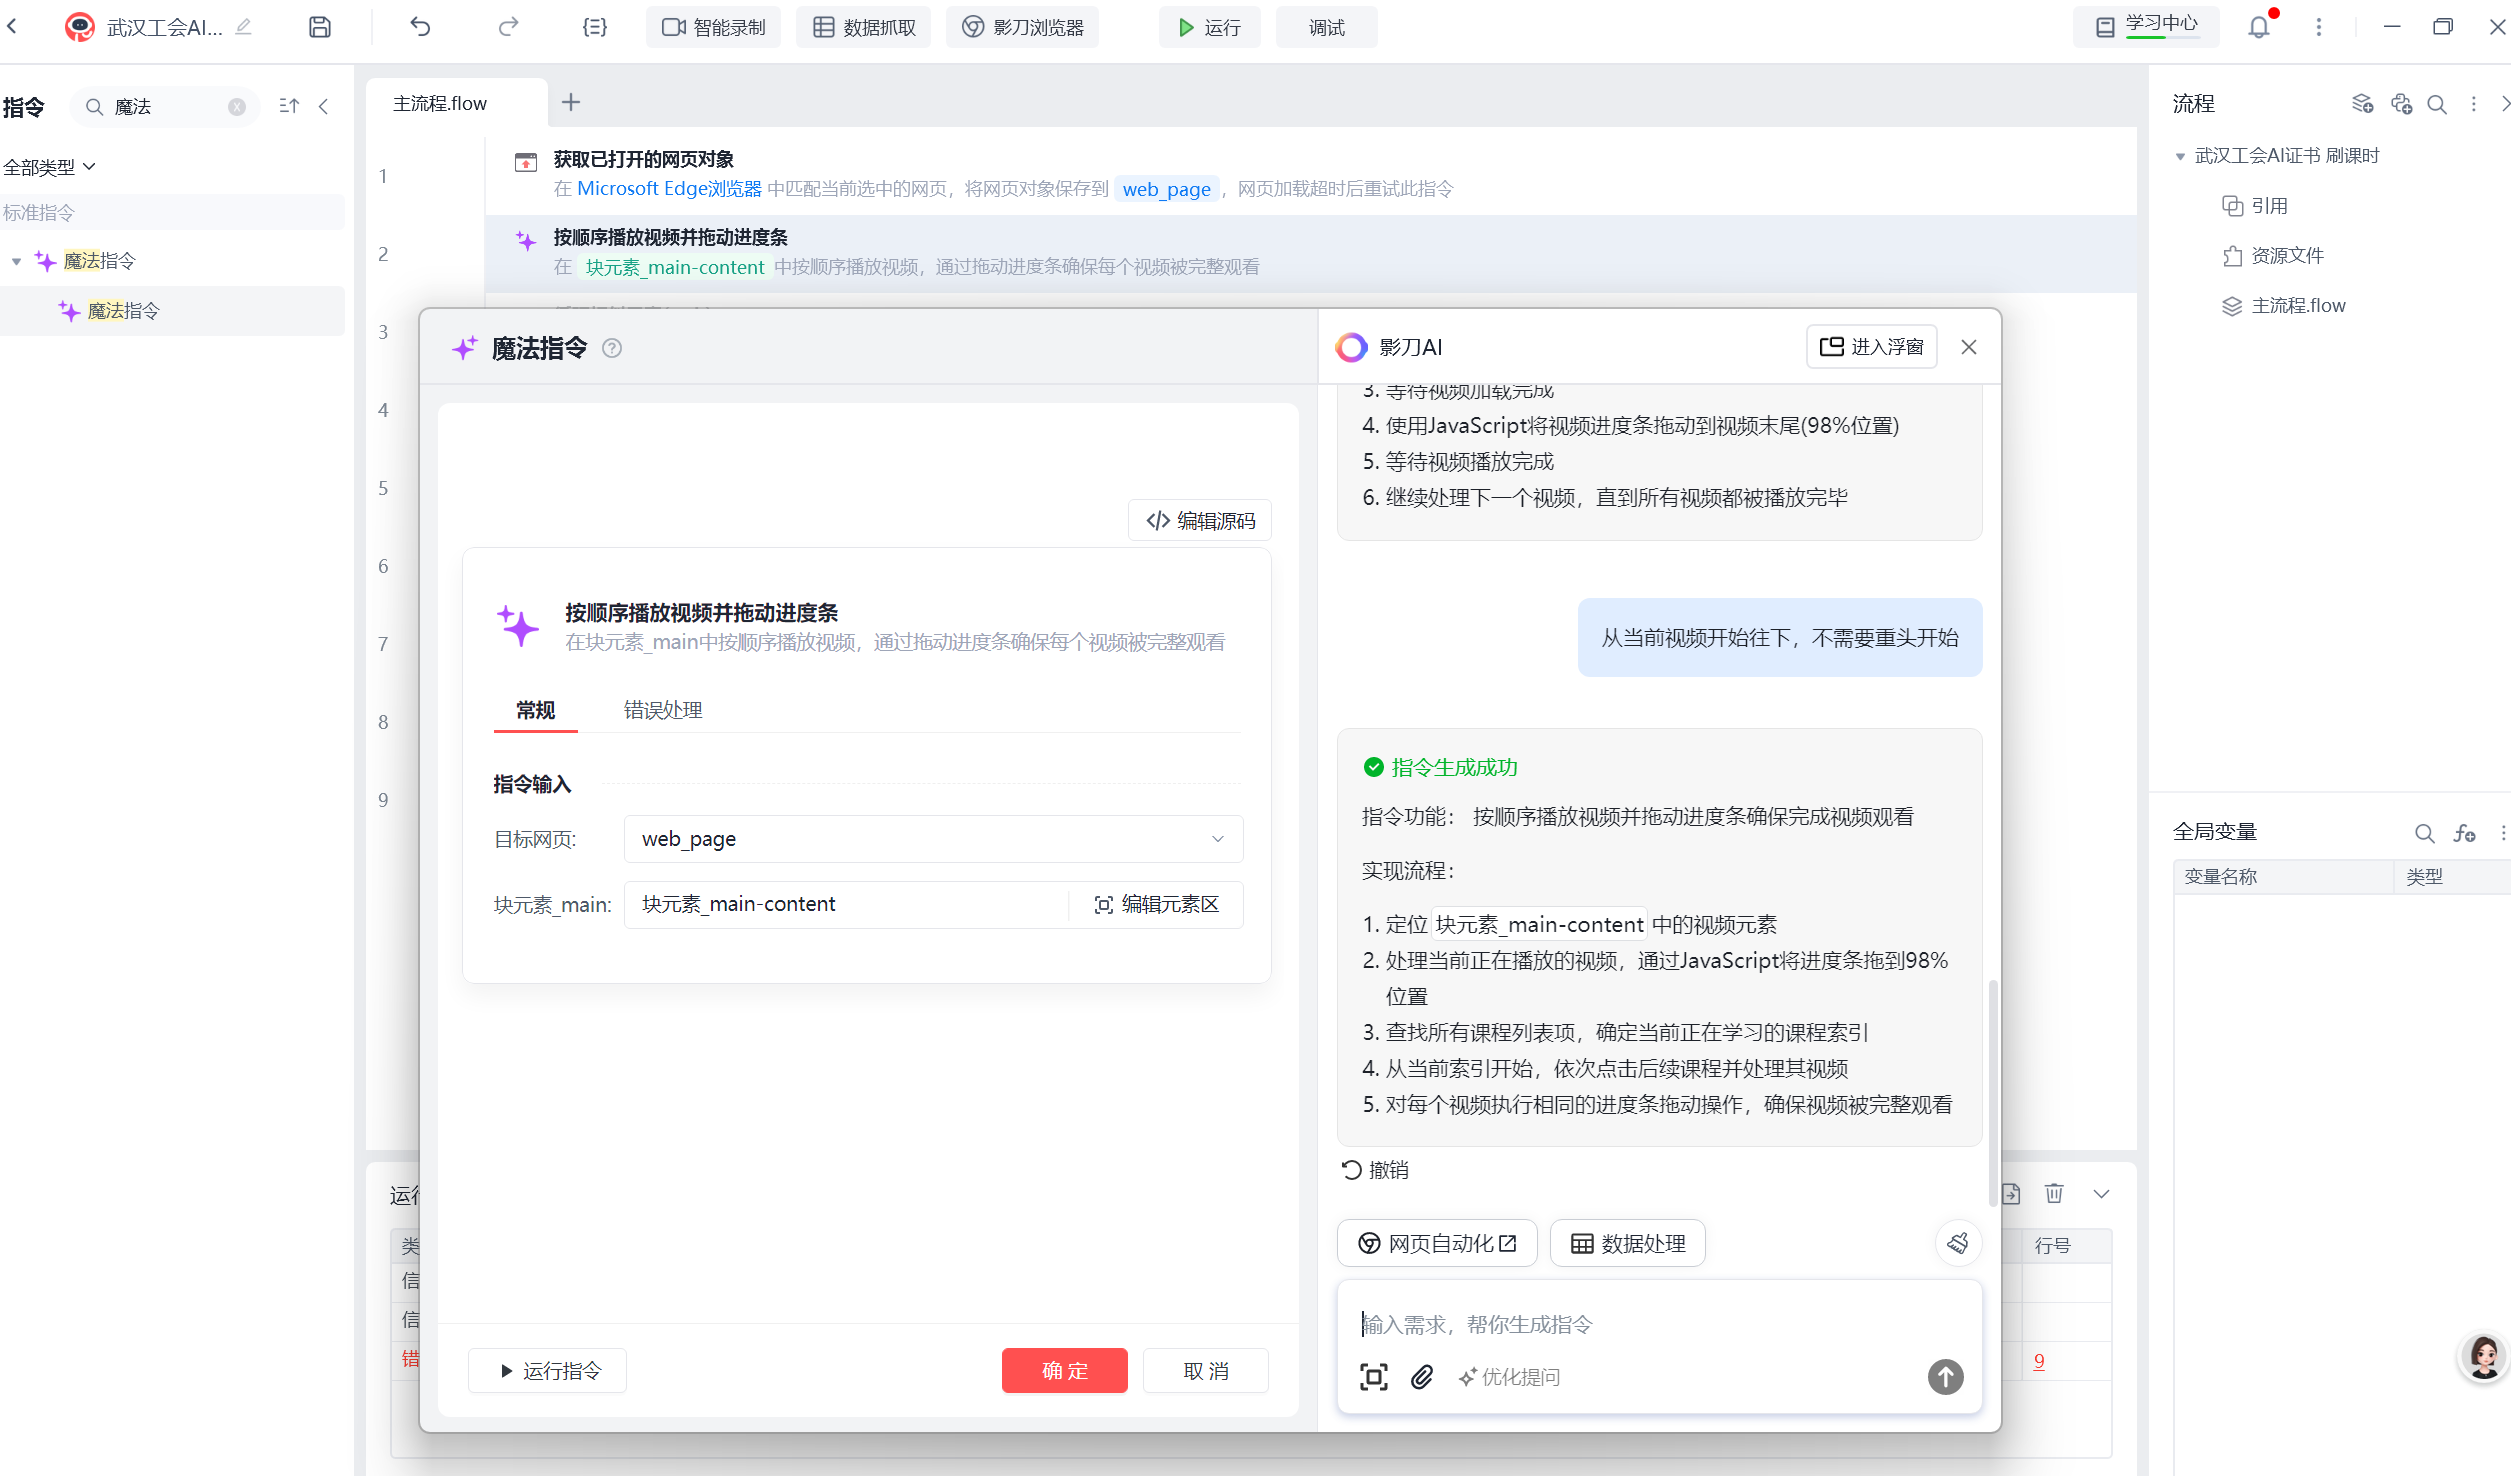Collapse the 武汉工会AI证书 project tree

point(2180,156)
